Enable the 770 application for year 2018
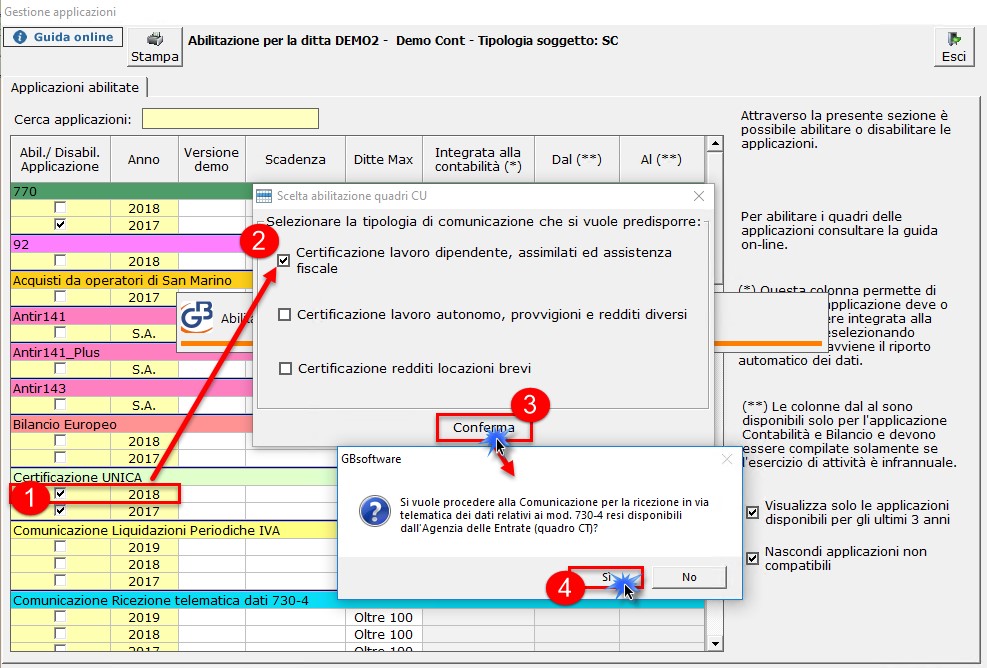Screen dimensions: 987x668 point(60,207)
